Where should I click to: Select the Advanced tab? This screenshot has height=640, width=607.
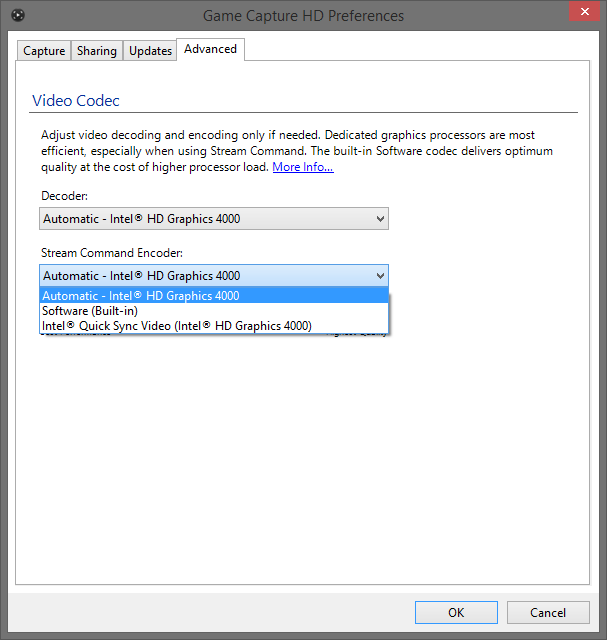[210, 50]
